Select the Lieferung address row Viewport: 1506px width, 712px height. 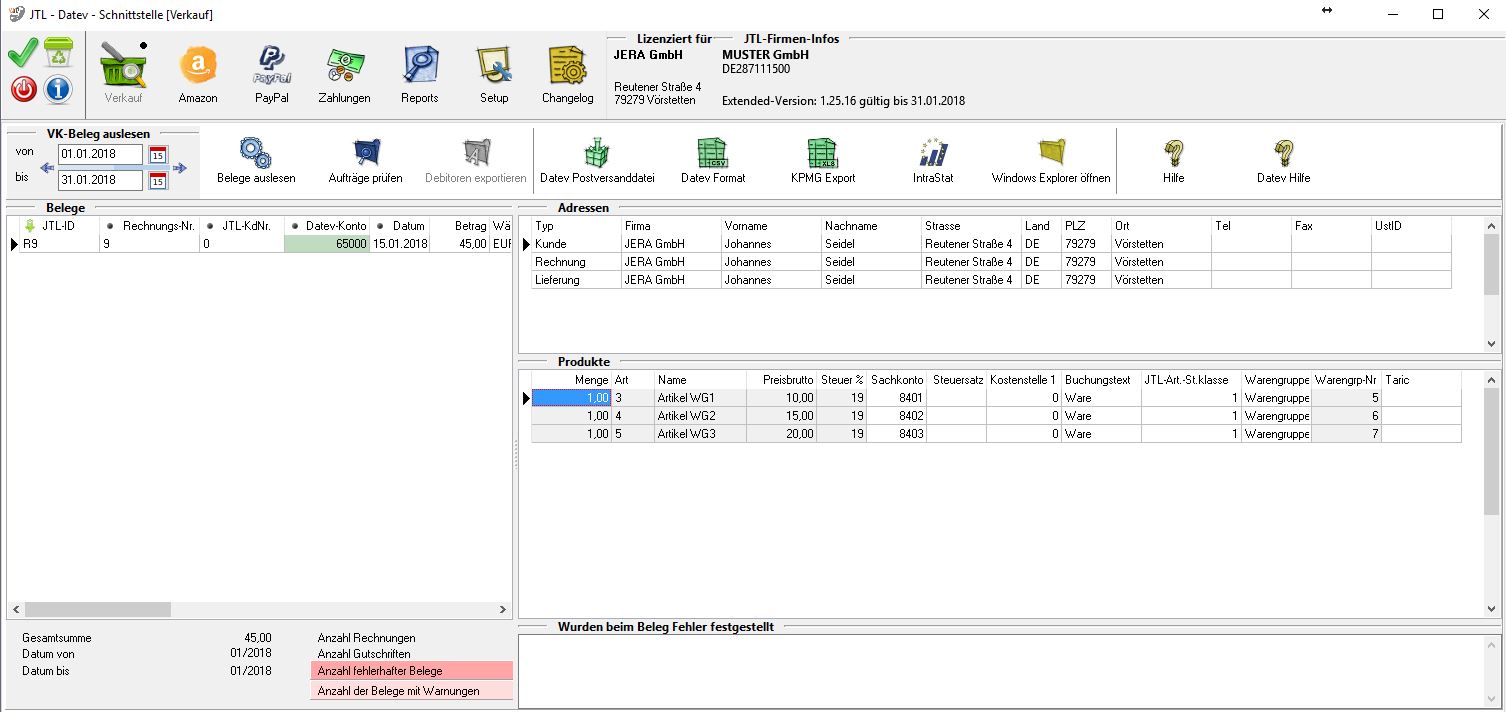[x=991, y=280]
